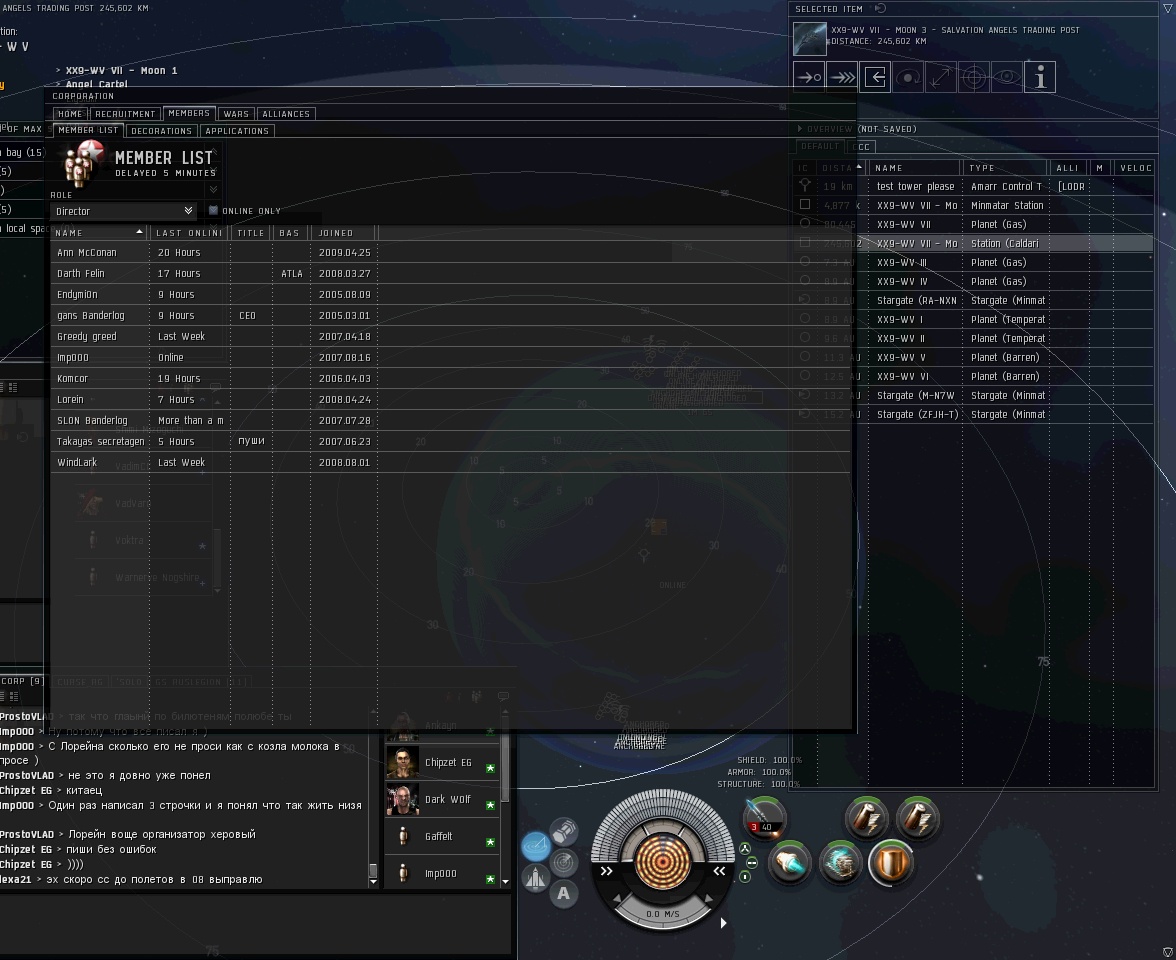
Task: Click the orange capacitor display on the HUD
Action: pos(662,862)
